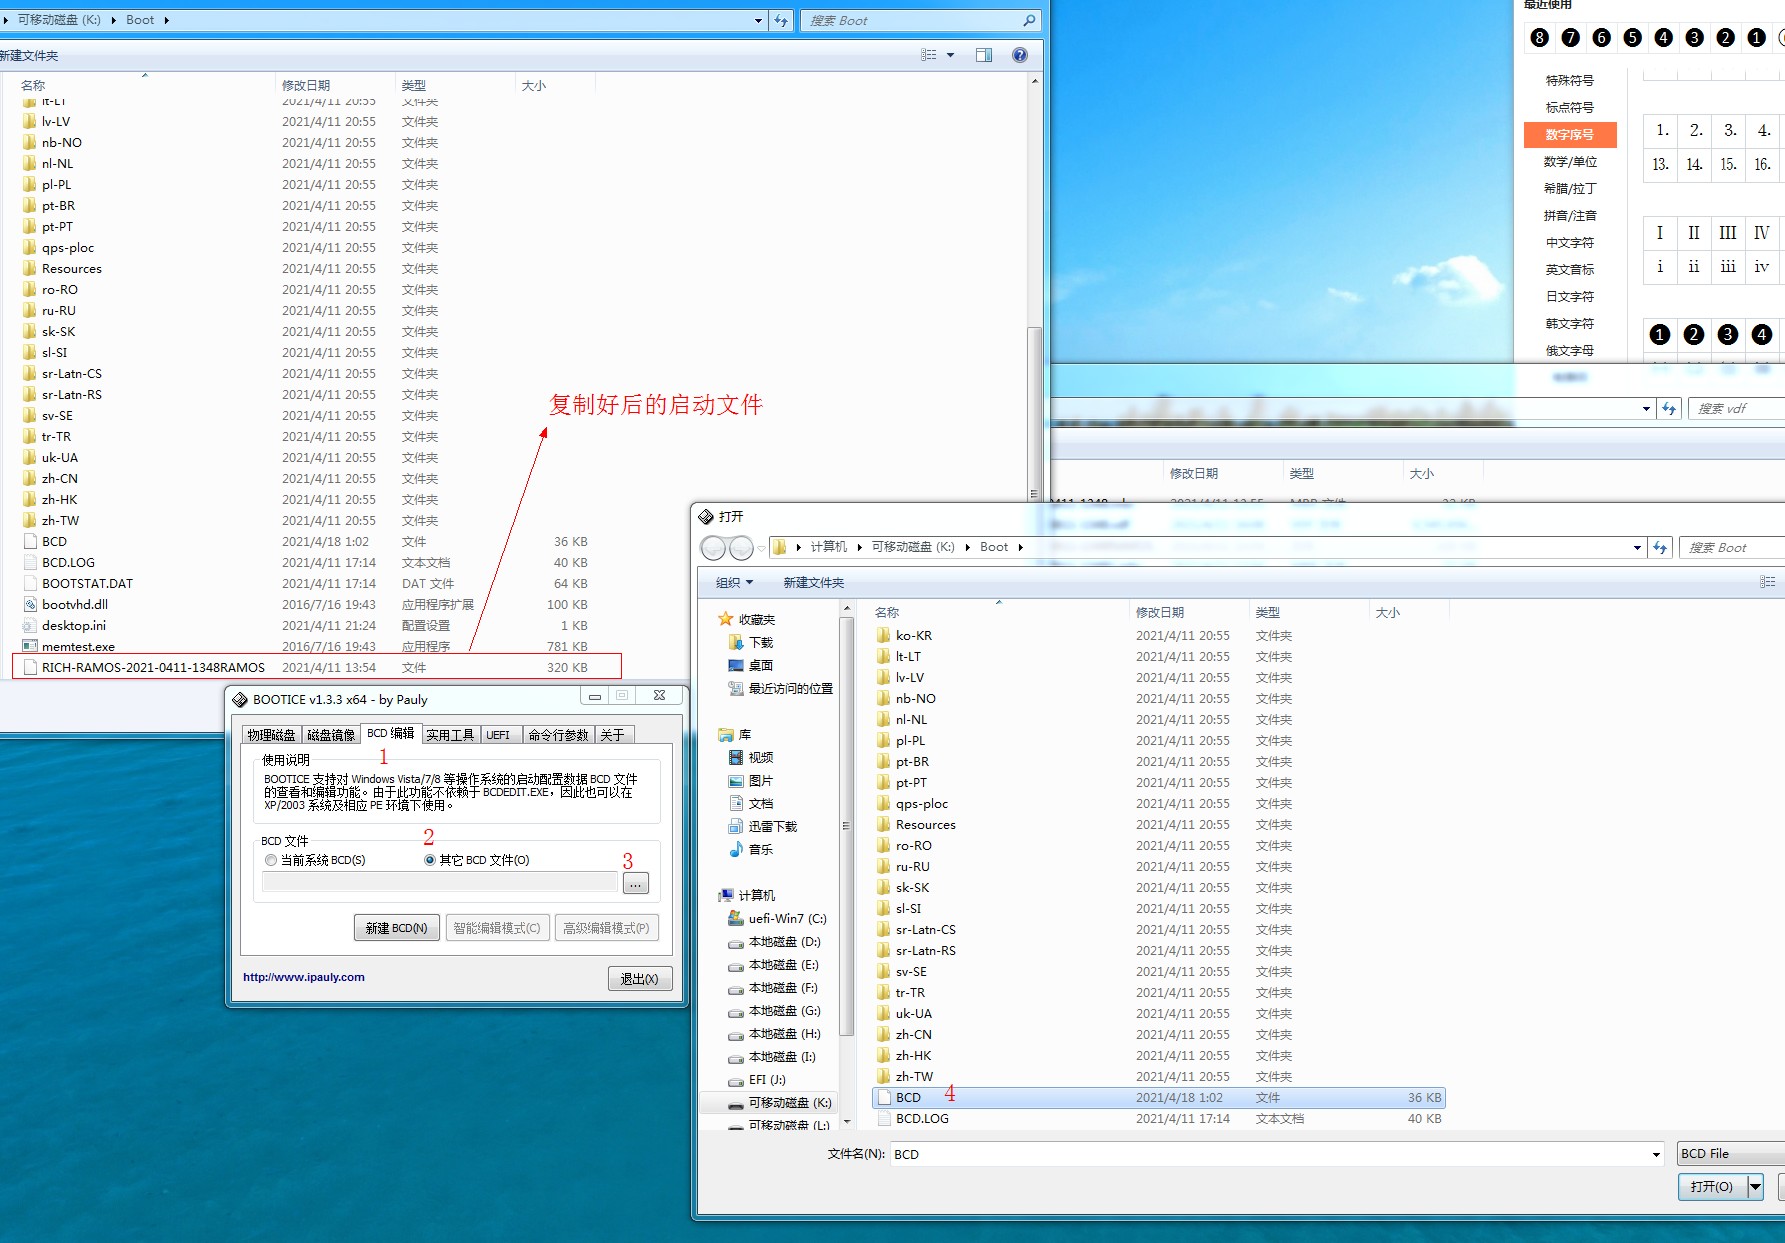
Task: Click the back arrow in Open dialog
Action: pos(713,548)
